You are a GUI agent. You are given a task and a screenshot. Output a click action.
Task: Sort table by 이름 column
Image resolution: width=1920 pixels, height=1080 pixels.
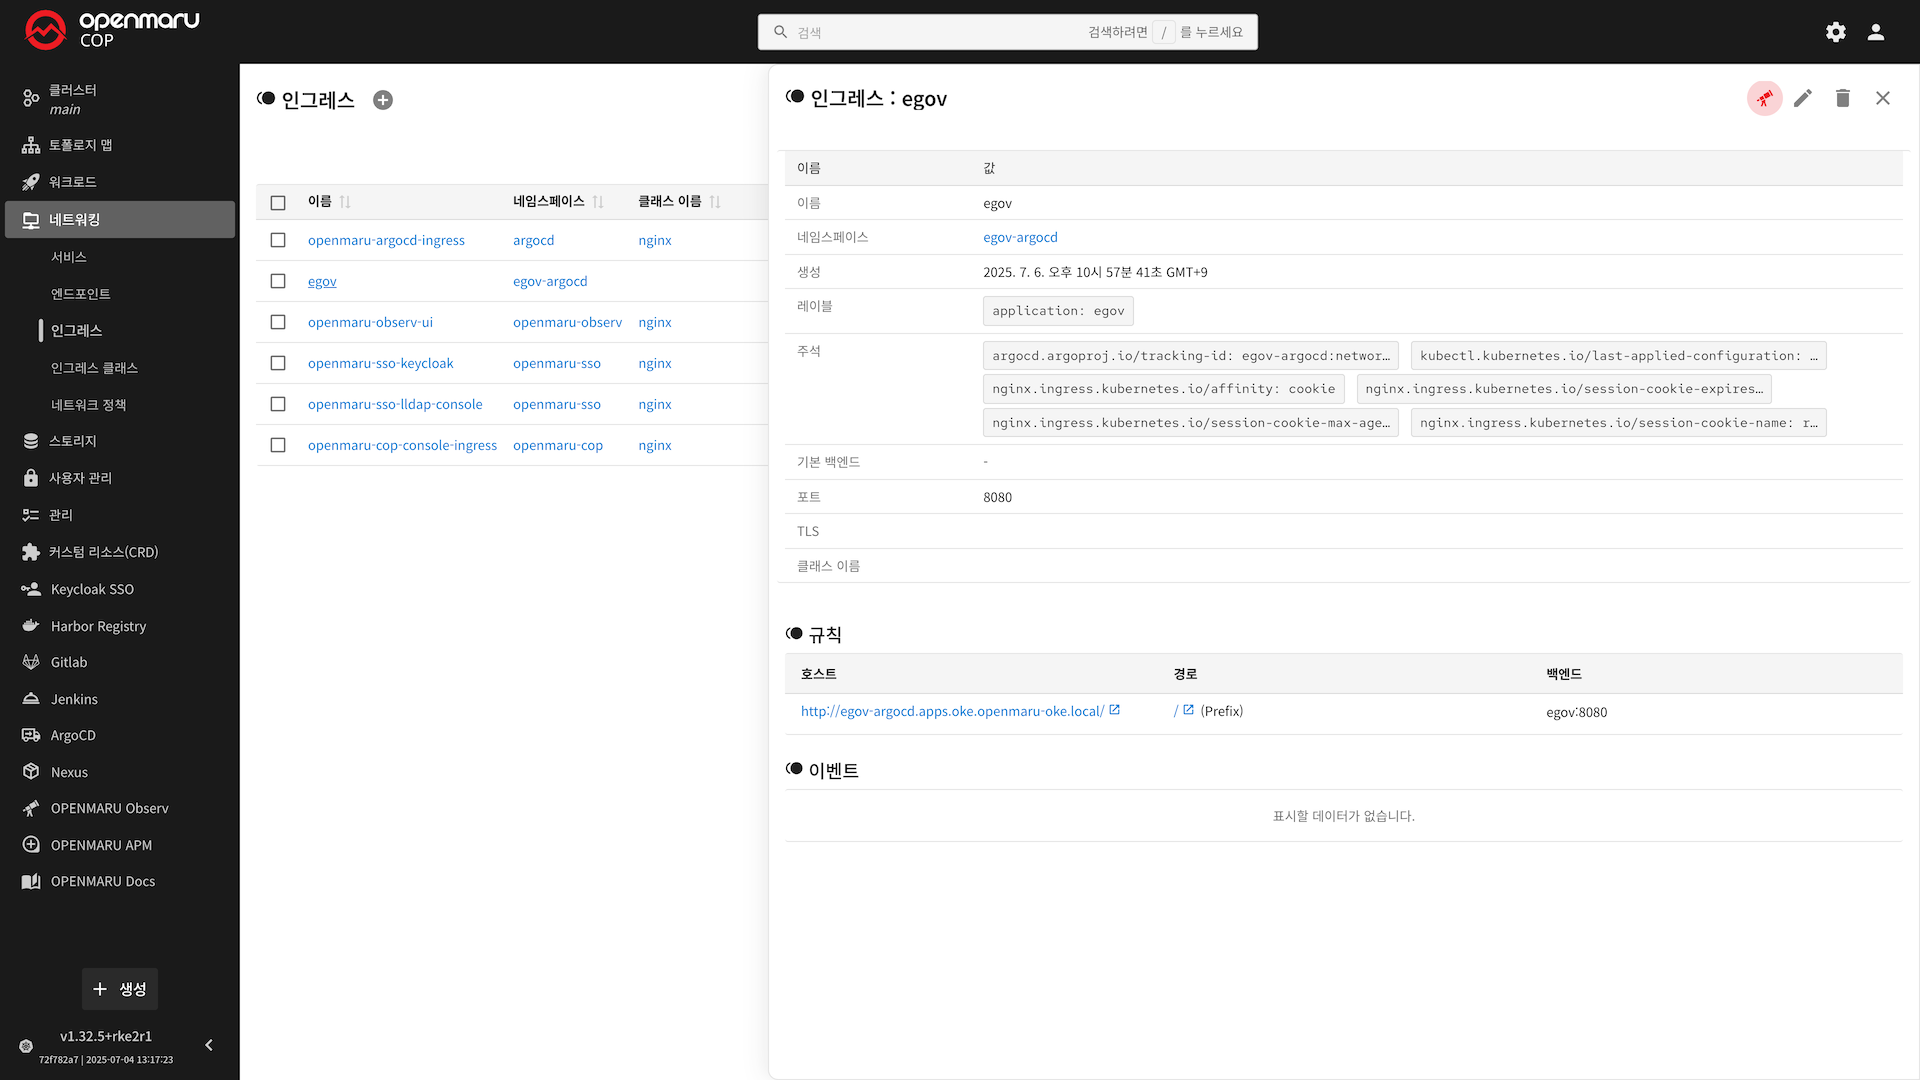point(345,202)
